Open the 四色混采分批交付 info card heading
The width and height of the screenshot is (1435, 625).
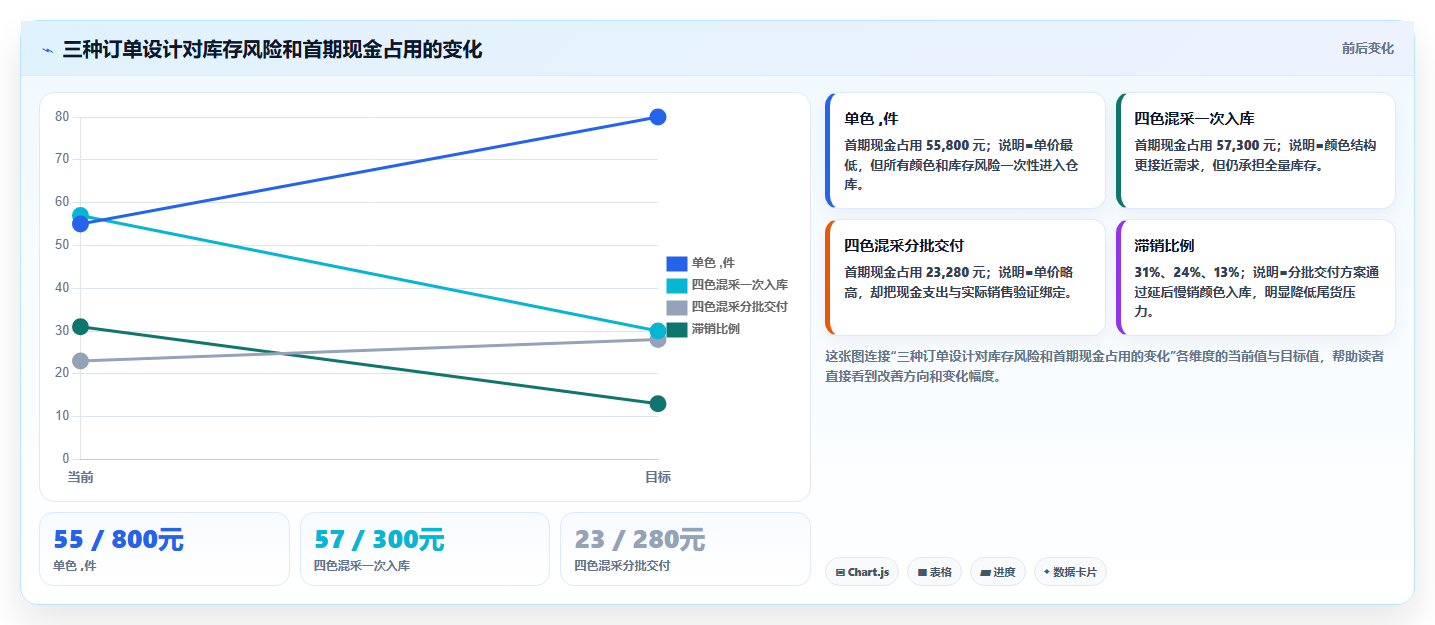(x=904, y=246)
